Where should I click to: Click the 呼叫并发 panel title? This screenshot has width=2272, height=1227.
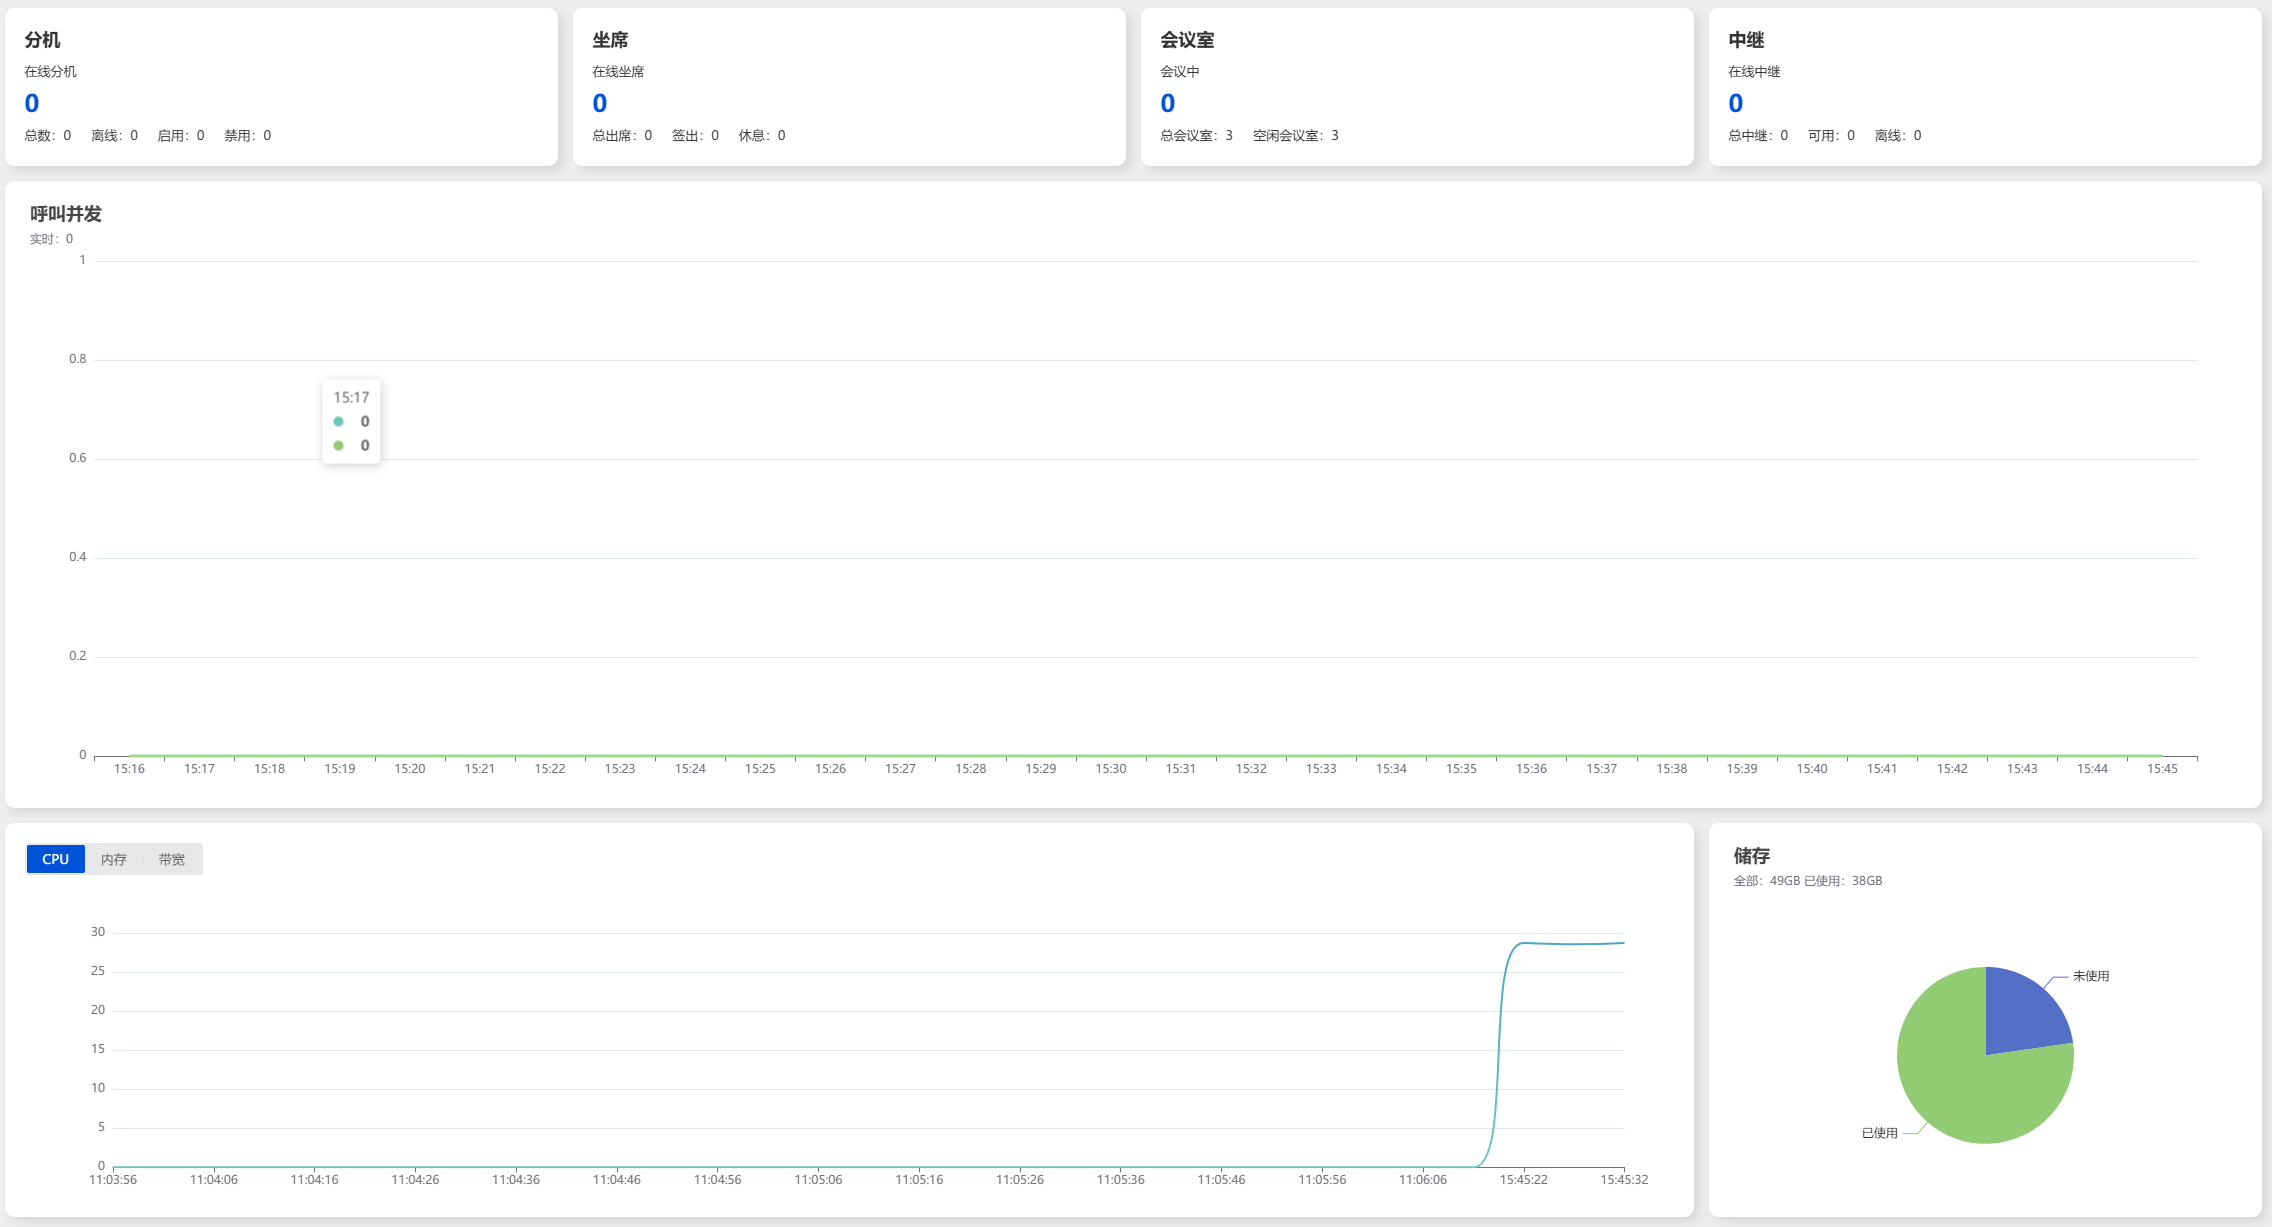pyautogui.click(x=66, y=214)
